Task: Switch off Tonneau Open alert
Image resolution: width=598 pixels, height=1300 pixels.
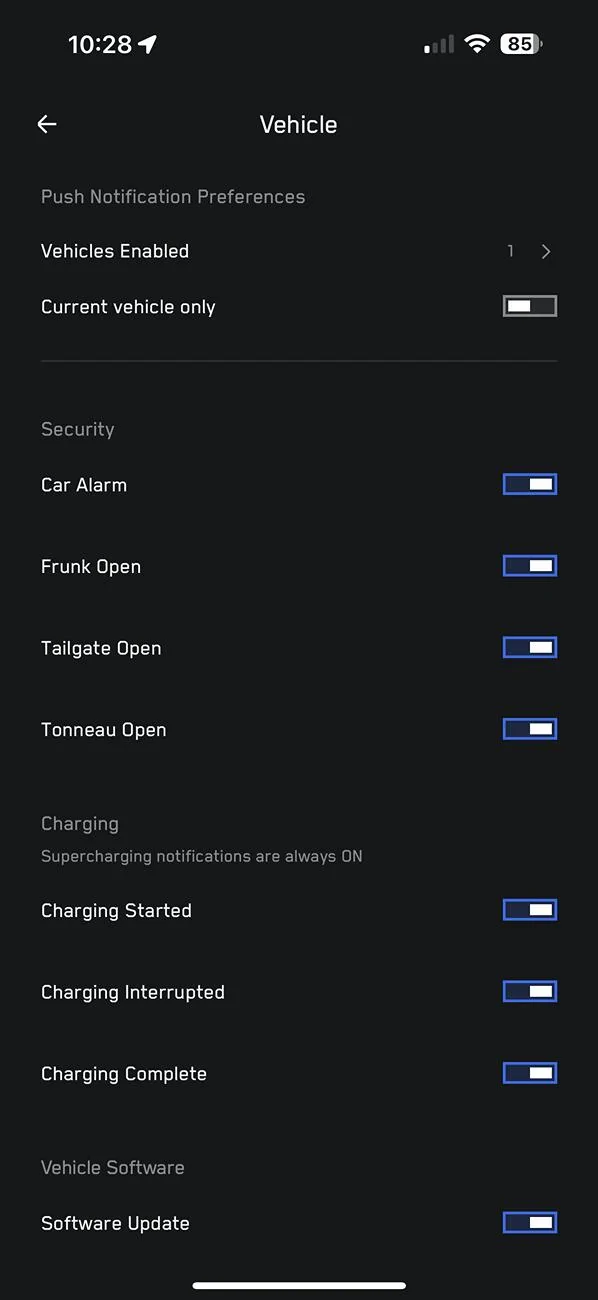Action: click(530, 729)
